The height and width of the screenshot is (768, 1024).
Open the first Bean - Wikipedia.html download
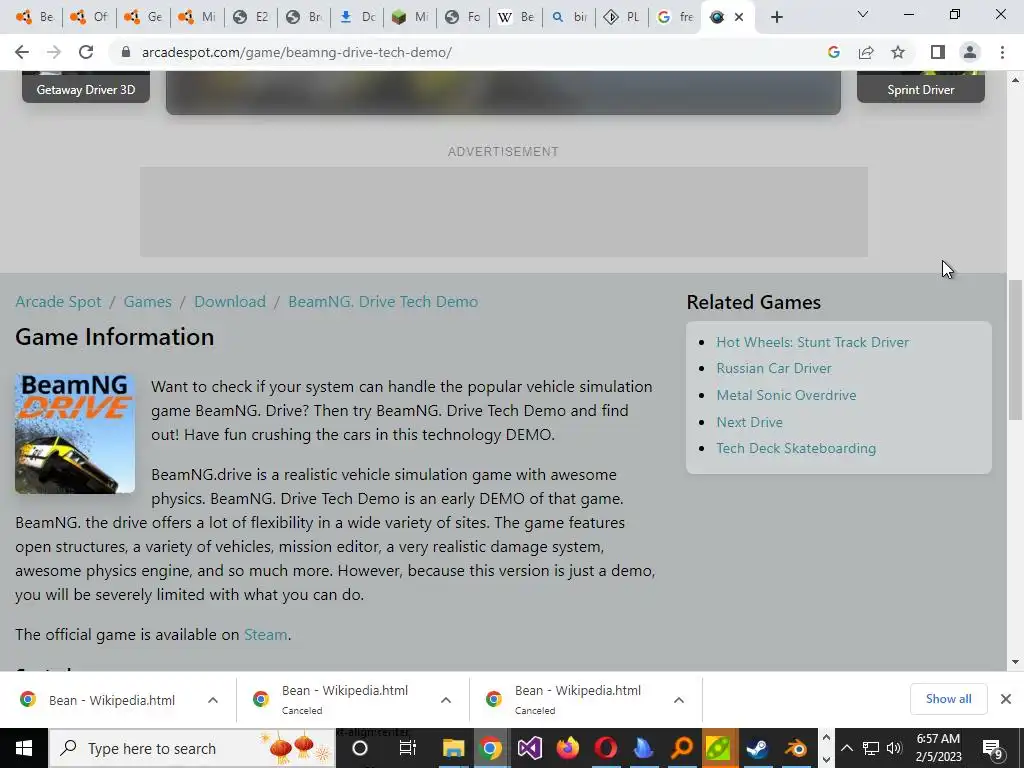pyautogui.click(x=111, y=700)
